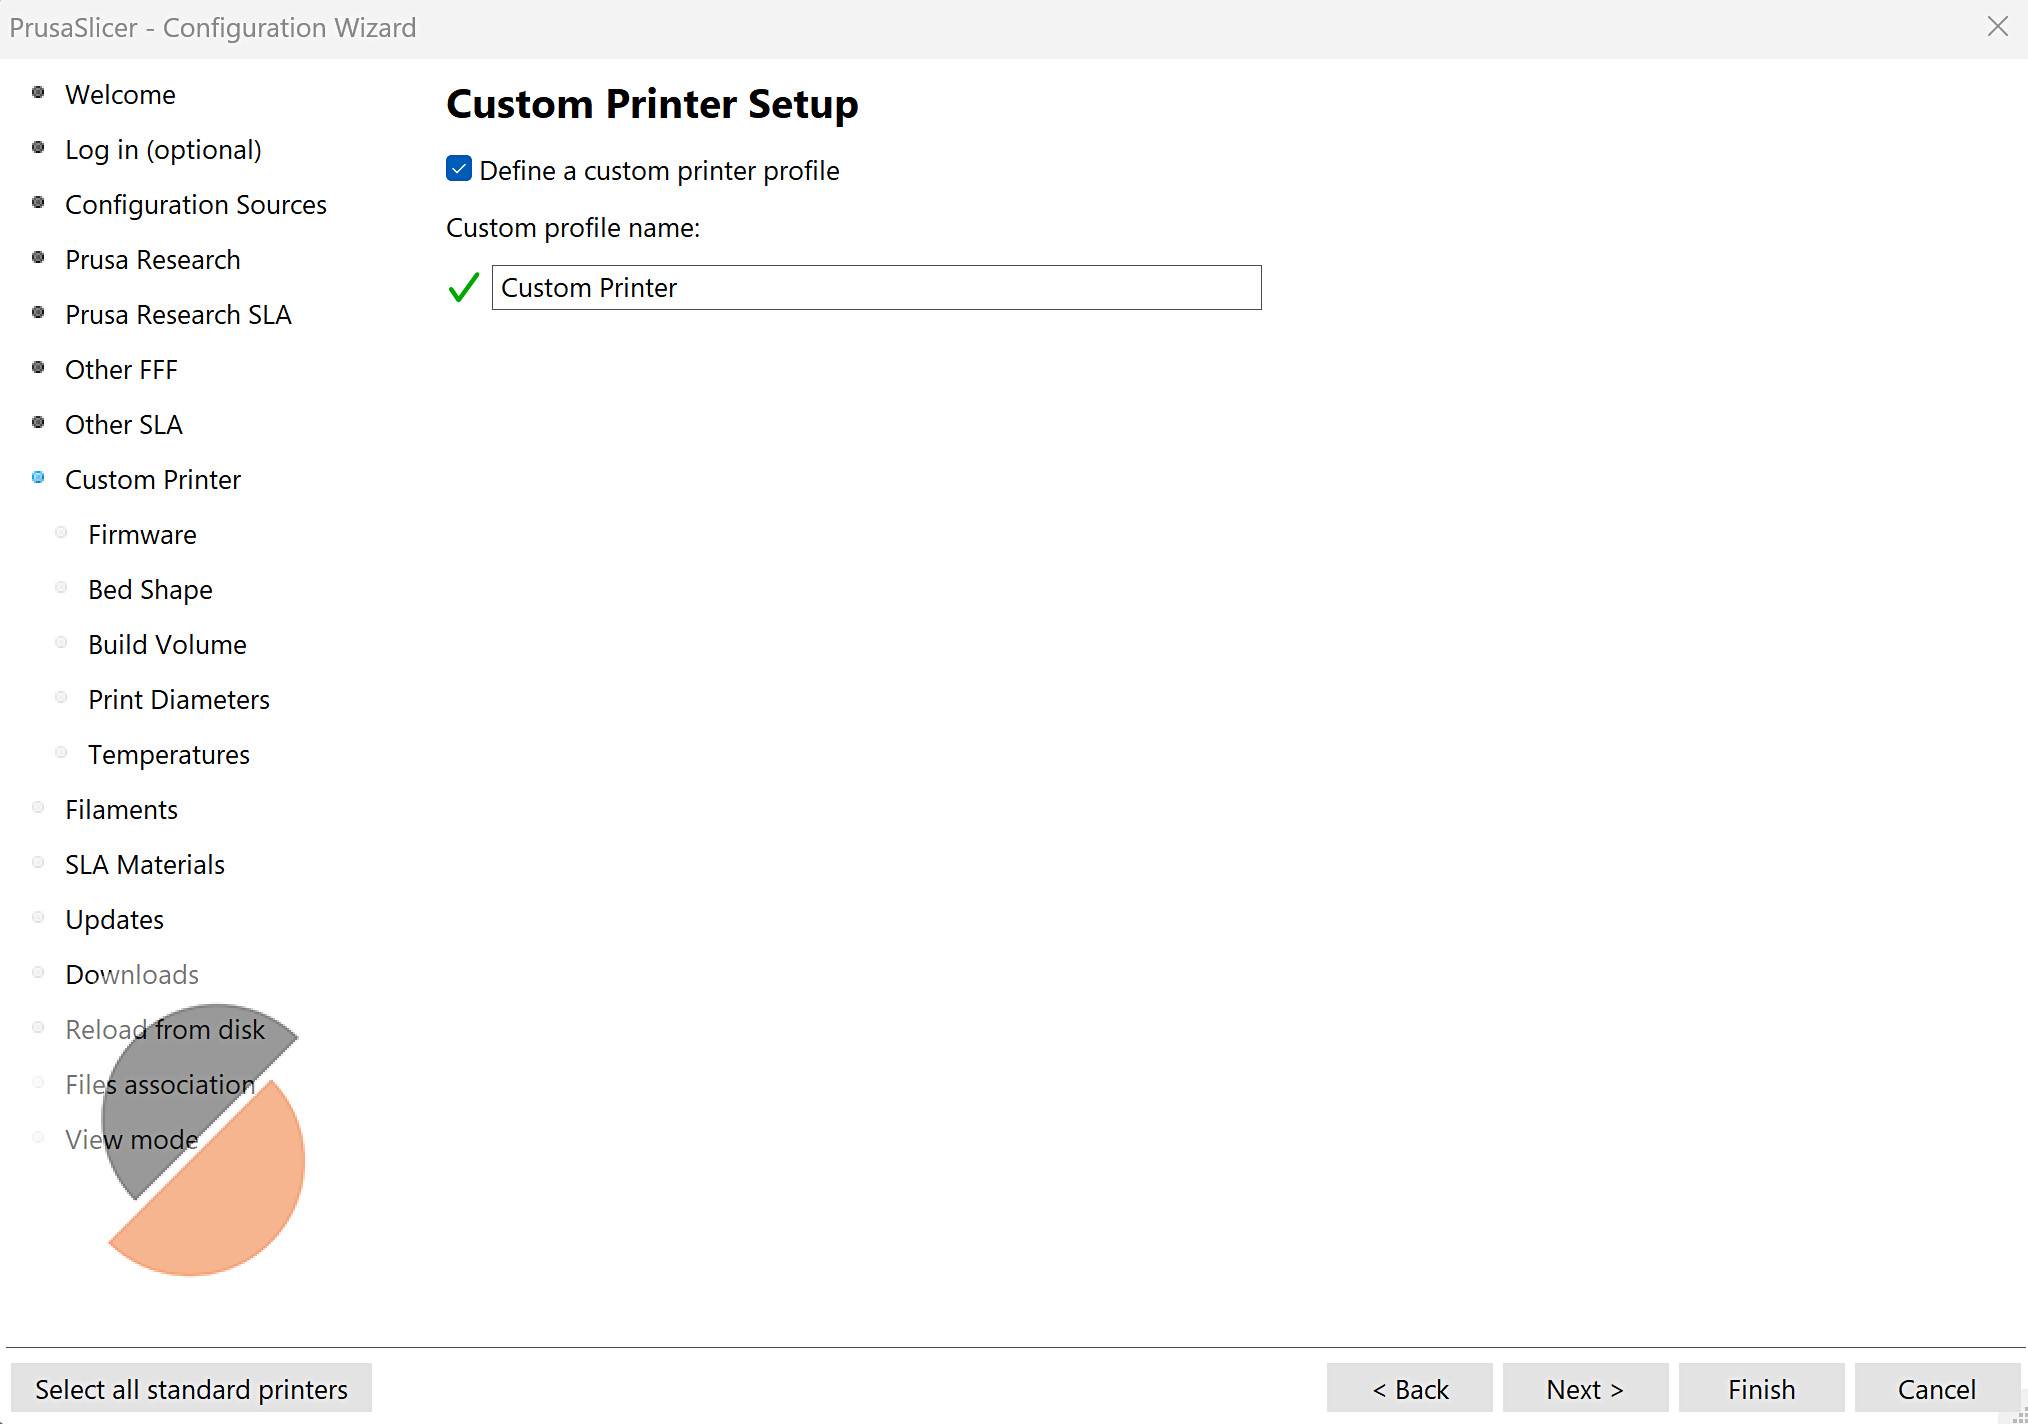
Task: Uncheck Define a custom printer profile checkbox
Action: tap(459, 169)
